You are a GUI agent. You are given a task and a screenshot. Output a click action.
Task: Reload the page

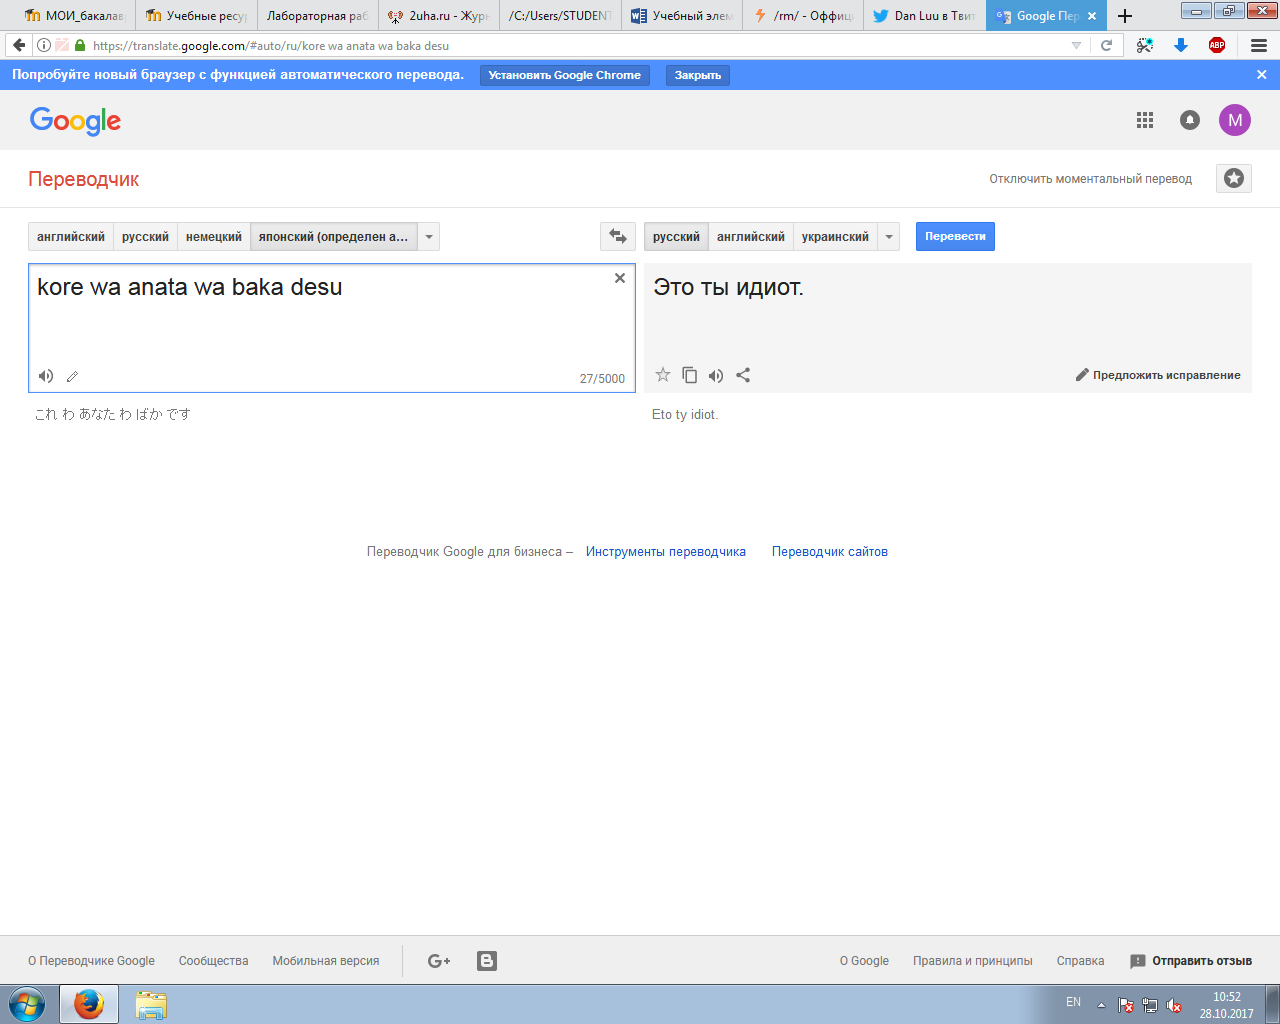click(x=1107, y=45)
